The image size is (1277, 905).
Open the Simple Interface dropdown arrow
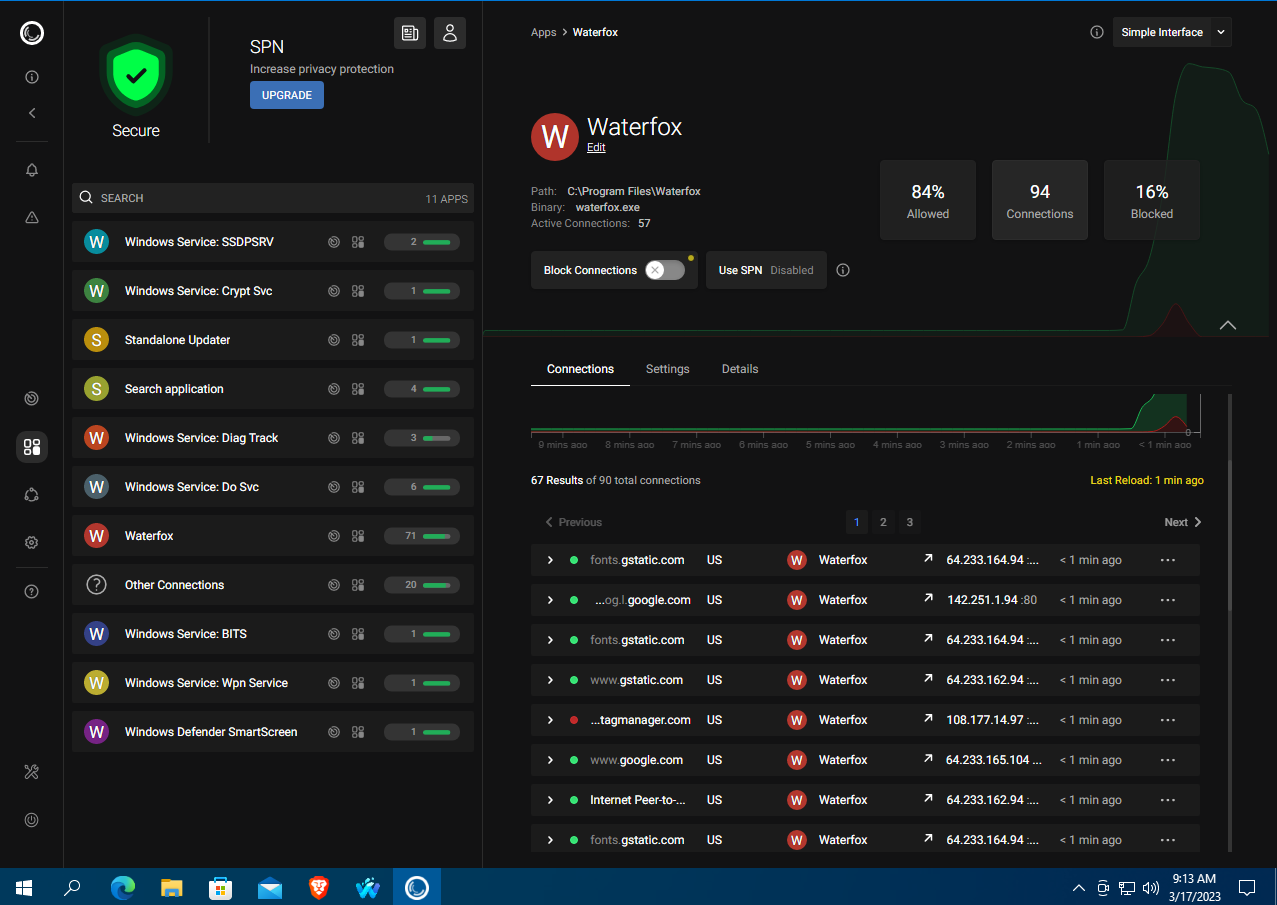click(1221, 32)
